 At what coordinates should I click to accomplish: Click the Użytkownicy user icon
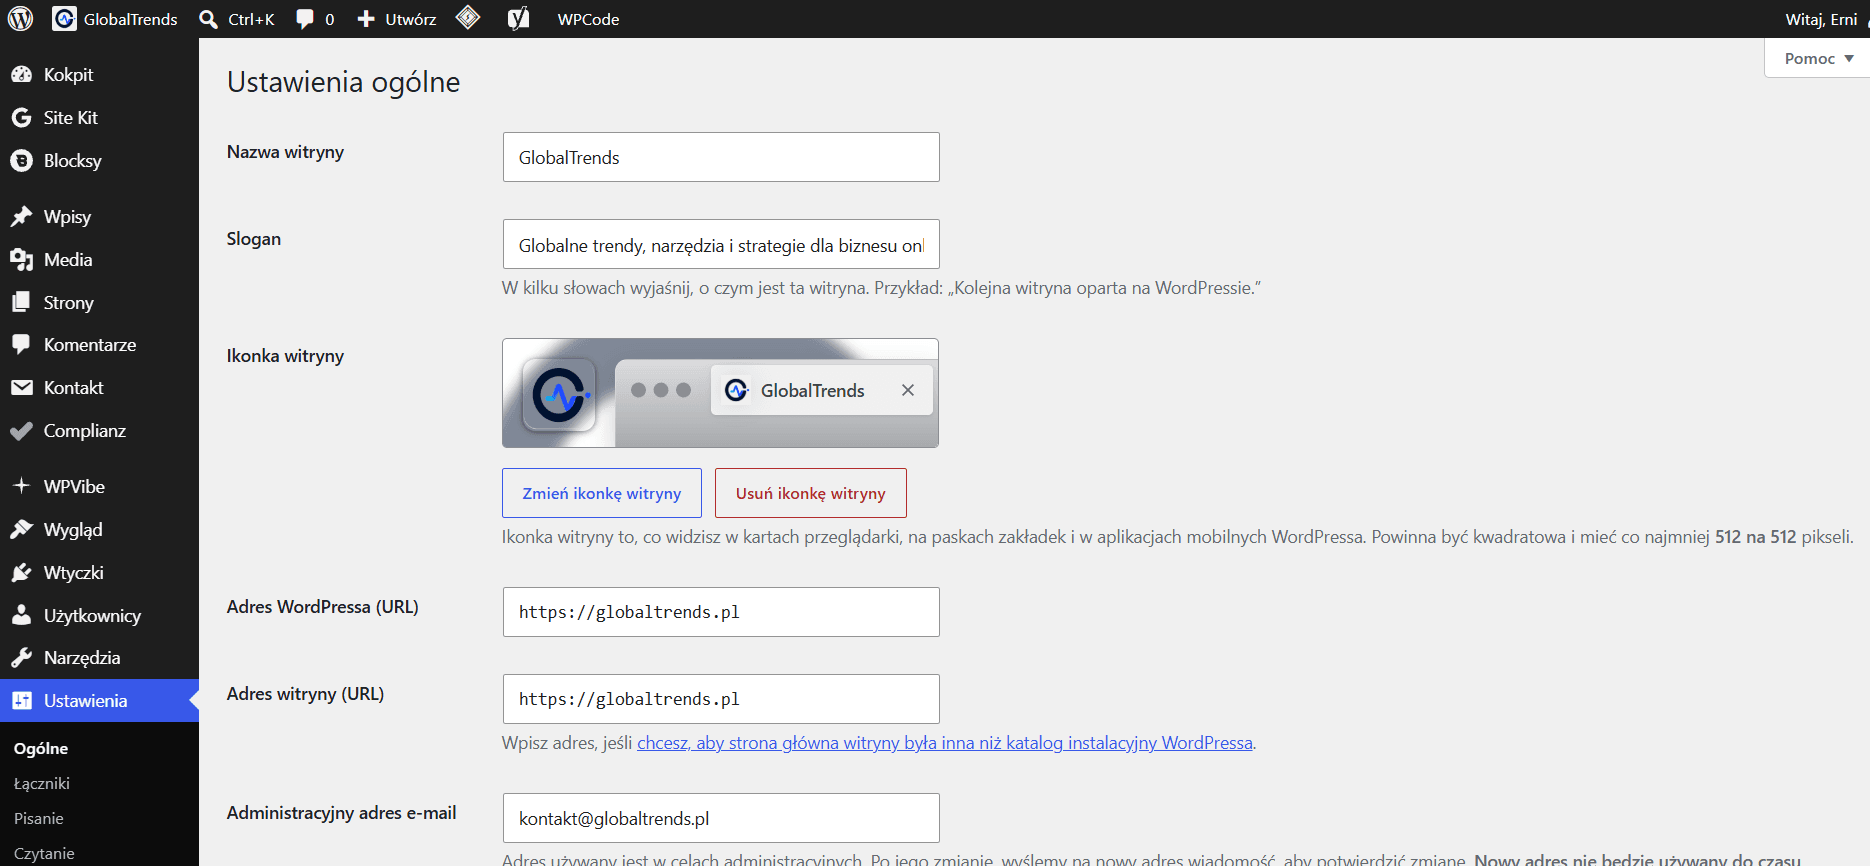(21, 616)
